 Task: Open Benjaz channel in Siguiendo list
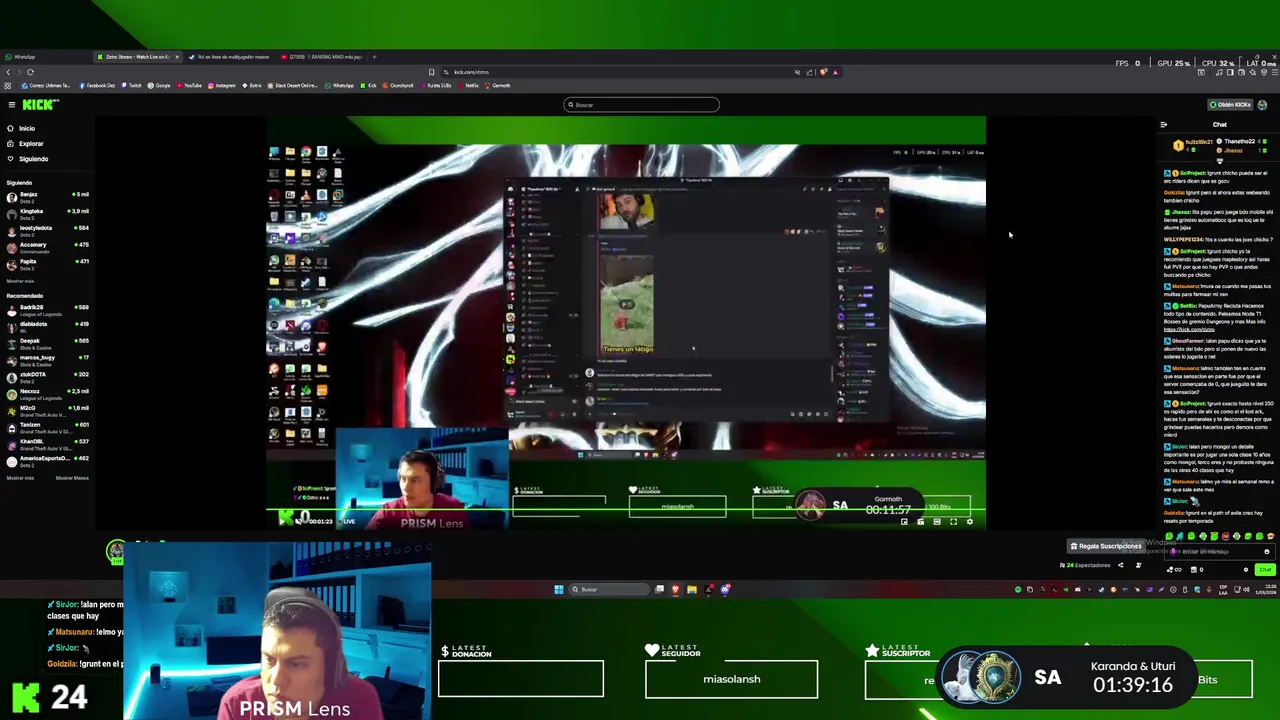(46, 196)
